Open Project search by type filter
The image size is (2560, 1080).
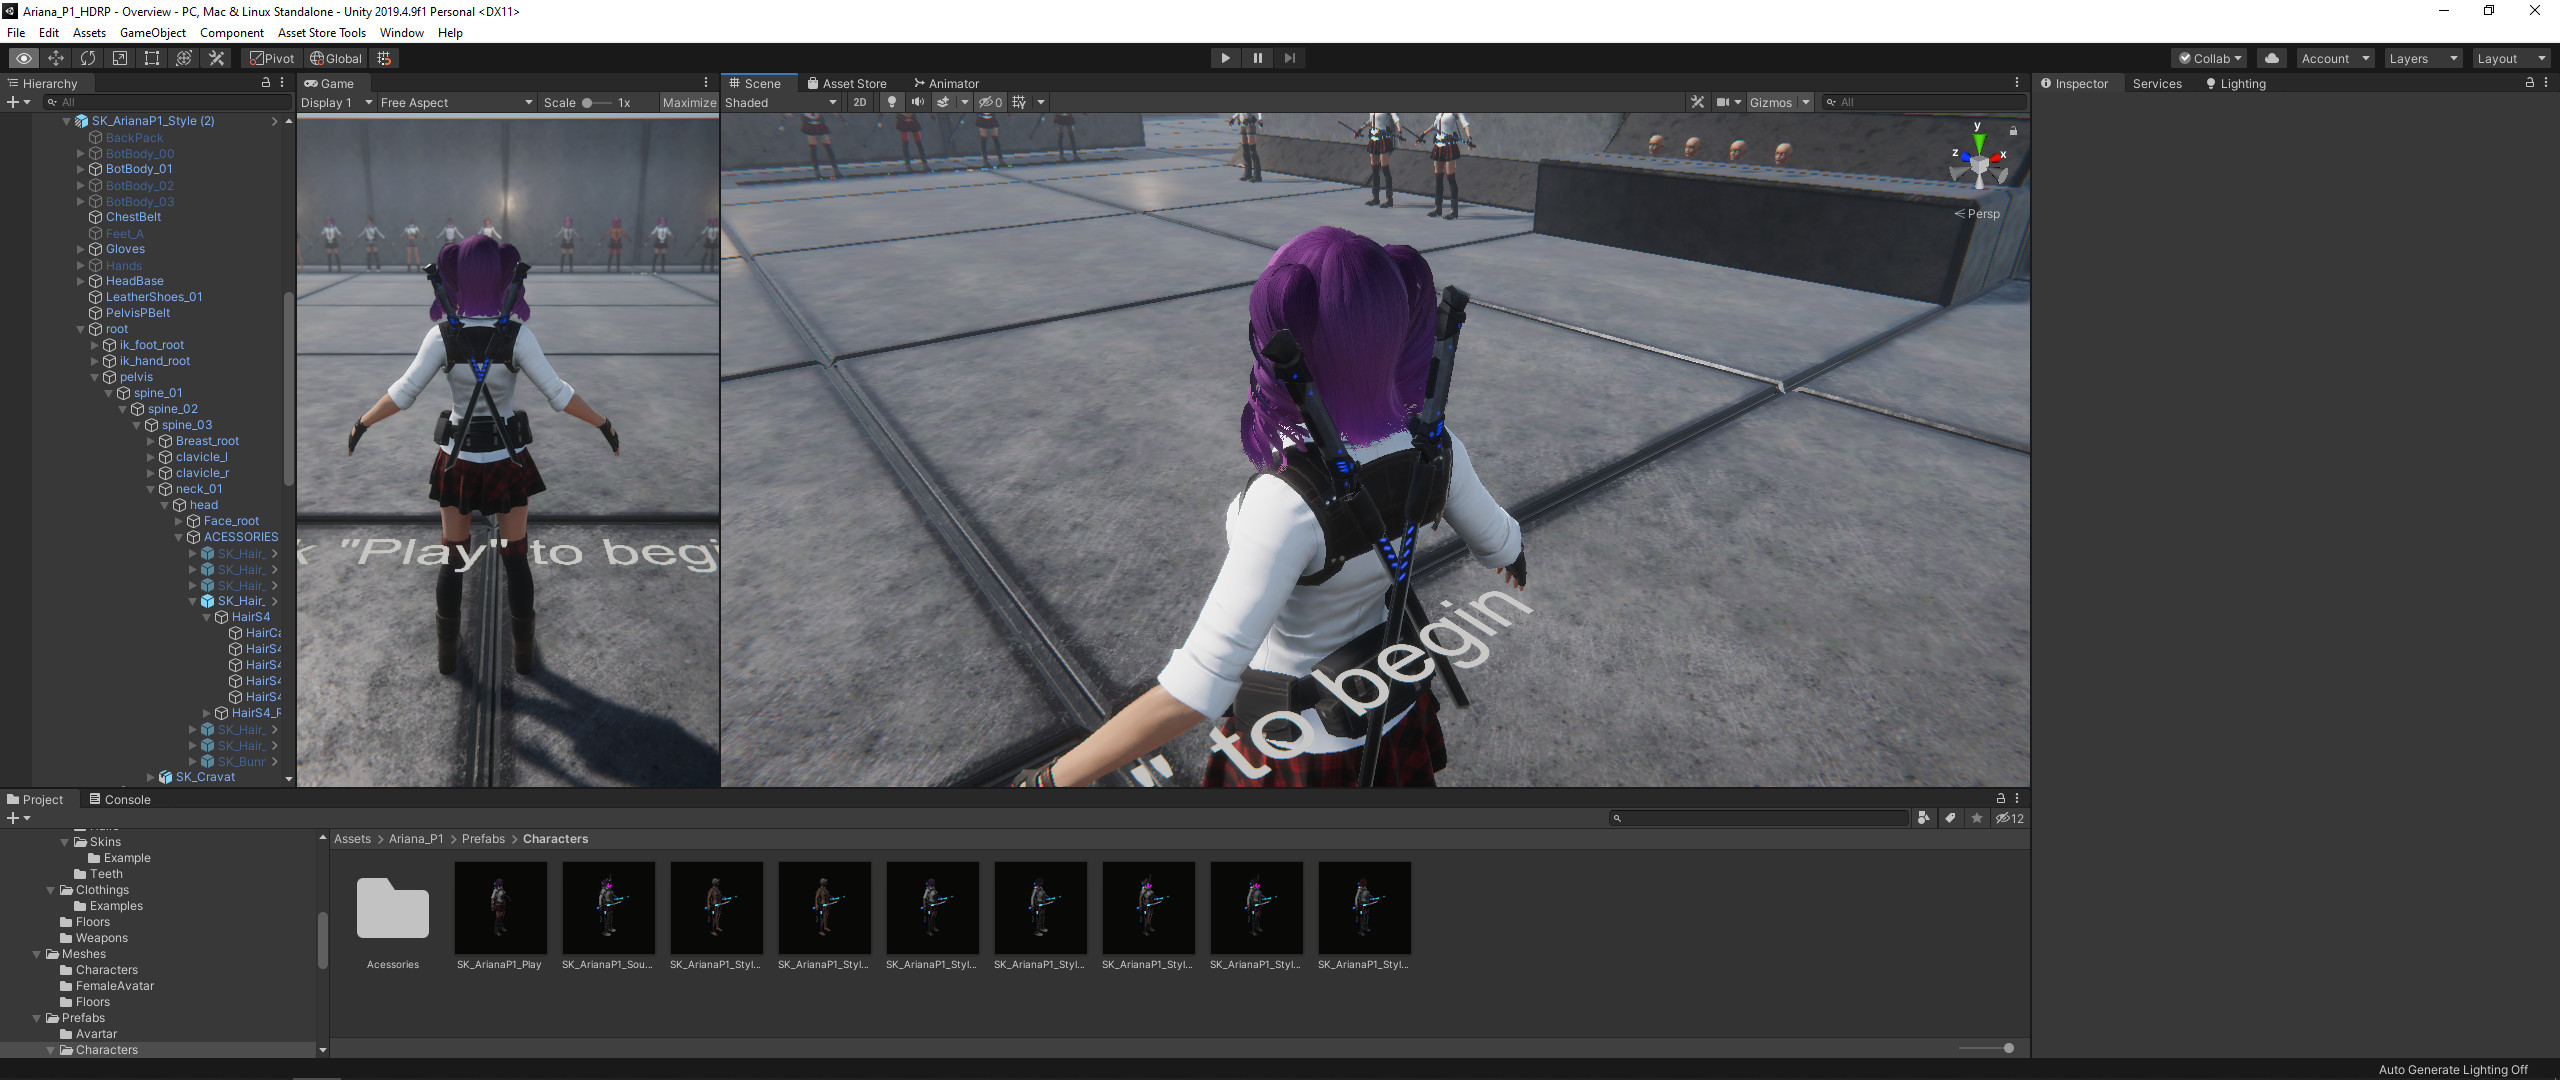click(1923, 818)
